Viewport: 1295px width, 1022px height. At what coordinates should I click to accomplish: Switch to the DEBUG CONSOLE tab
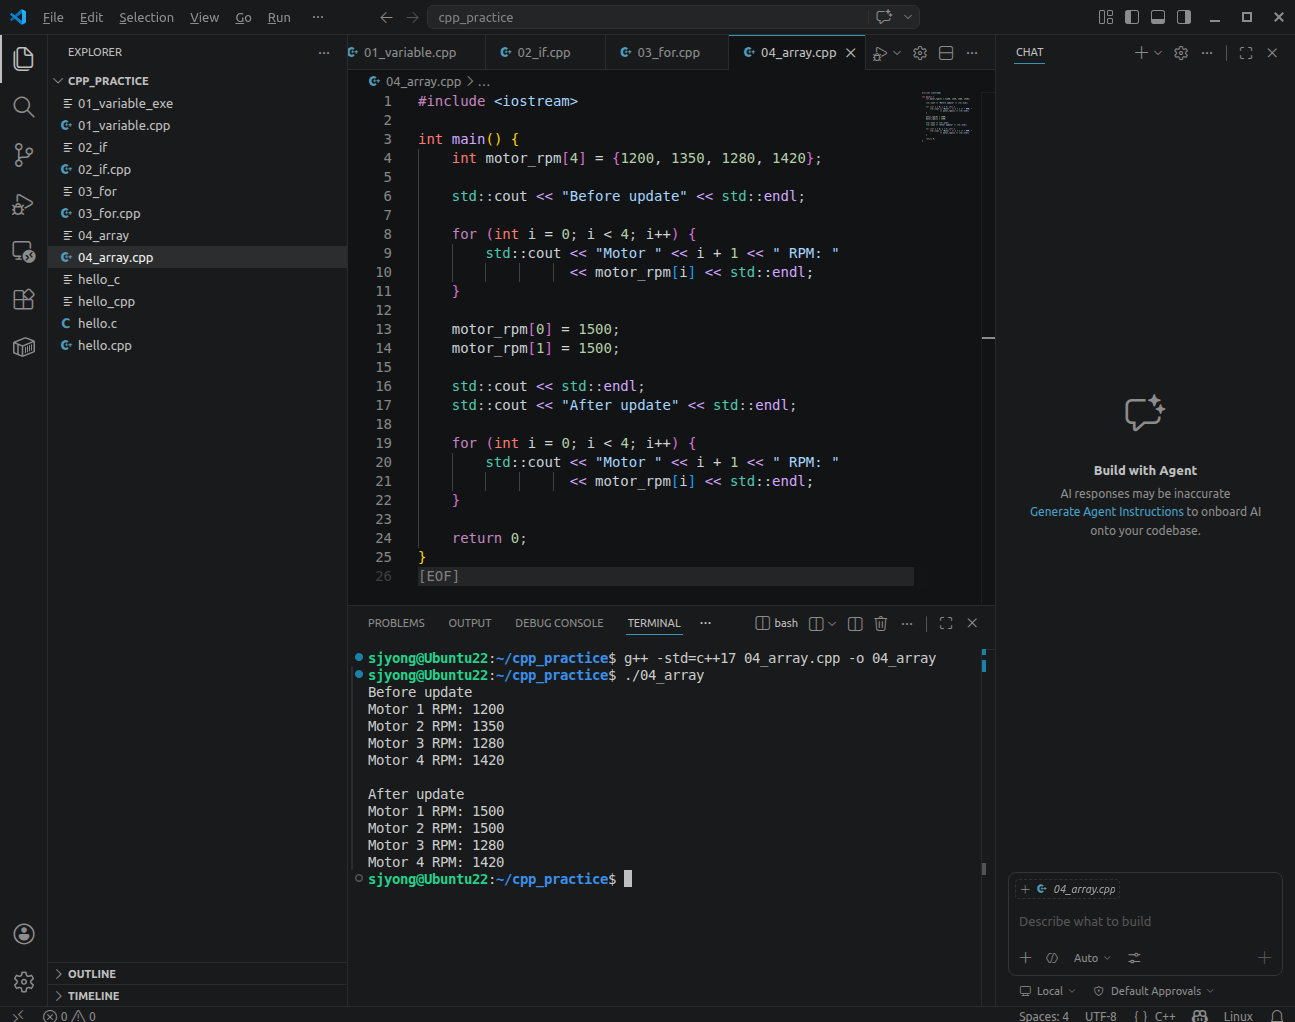tap(559, 623)
